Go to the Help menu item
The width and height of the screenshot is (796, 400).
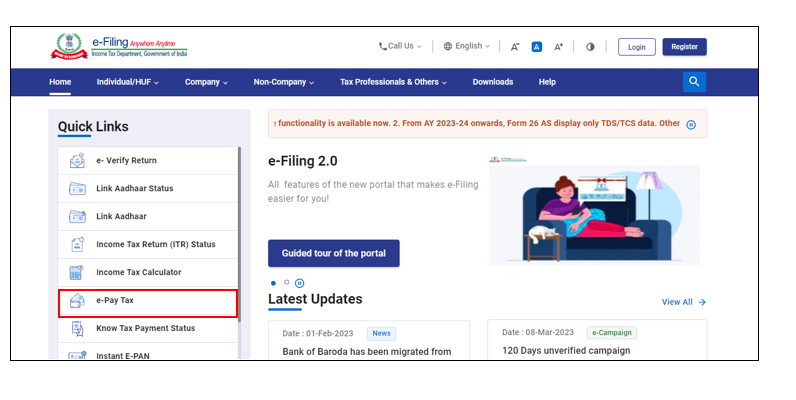click(x=547, y=82)
